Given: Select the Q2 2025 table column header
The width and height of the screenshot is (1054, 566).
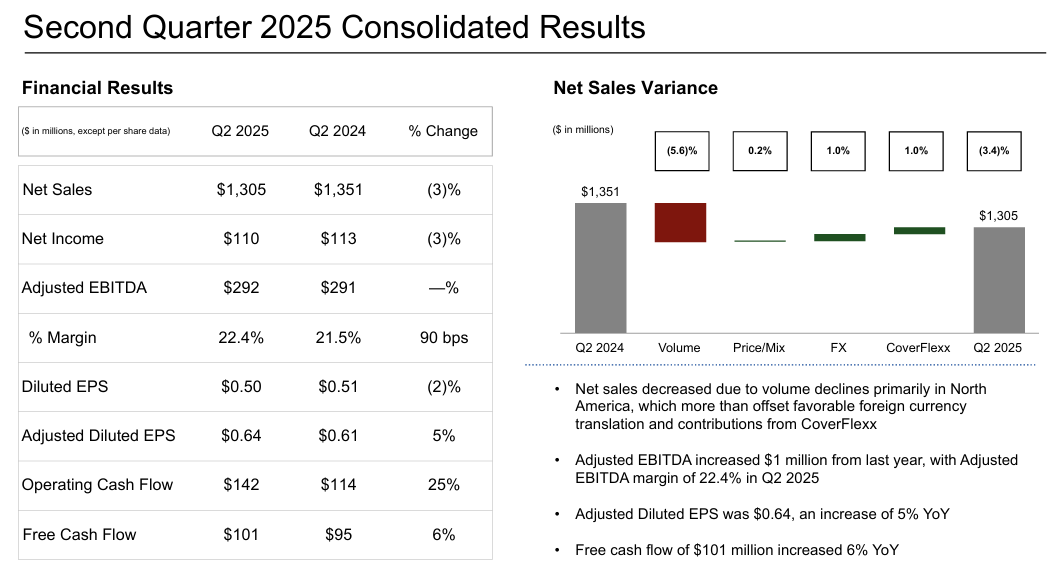Looking at the screenshot, I should tap(240, 131).
